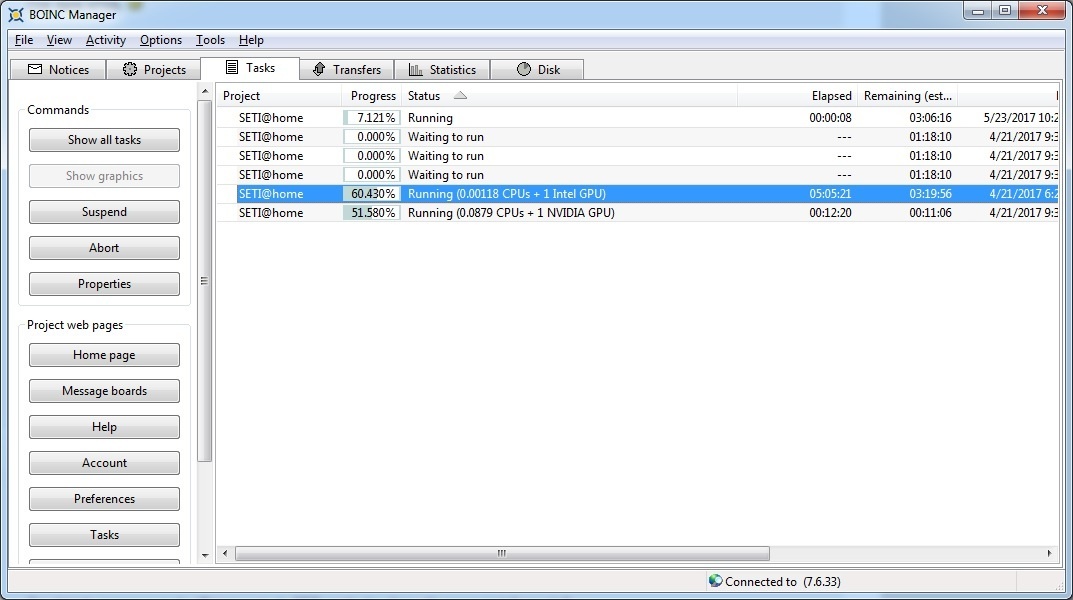Click the 51.580% progress bar
This screenshot has width=1073, height=600.
click(x=372, y=213)
